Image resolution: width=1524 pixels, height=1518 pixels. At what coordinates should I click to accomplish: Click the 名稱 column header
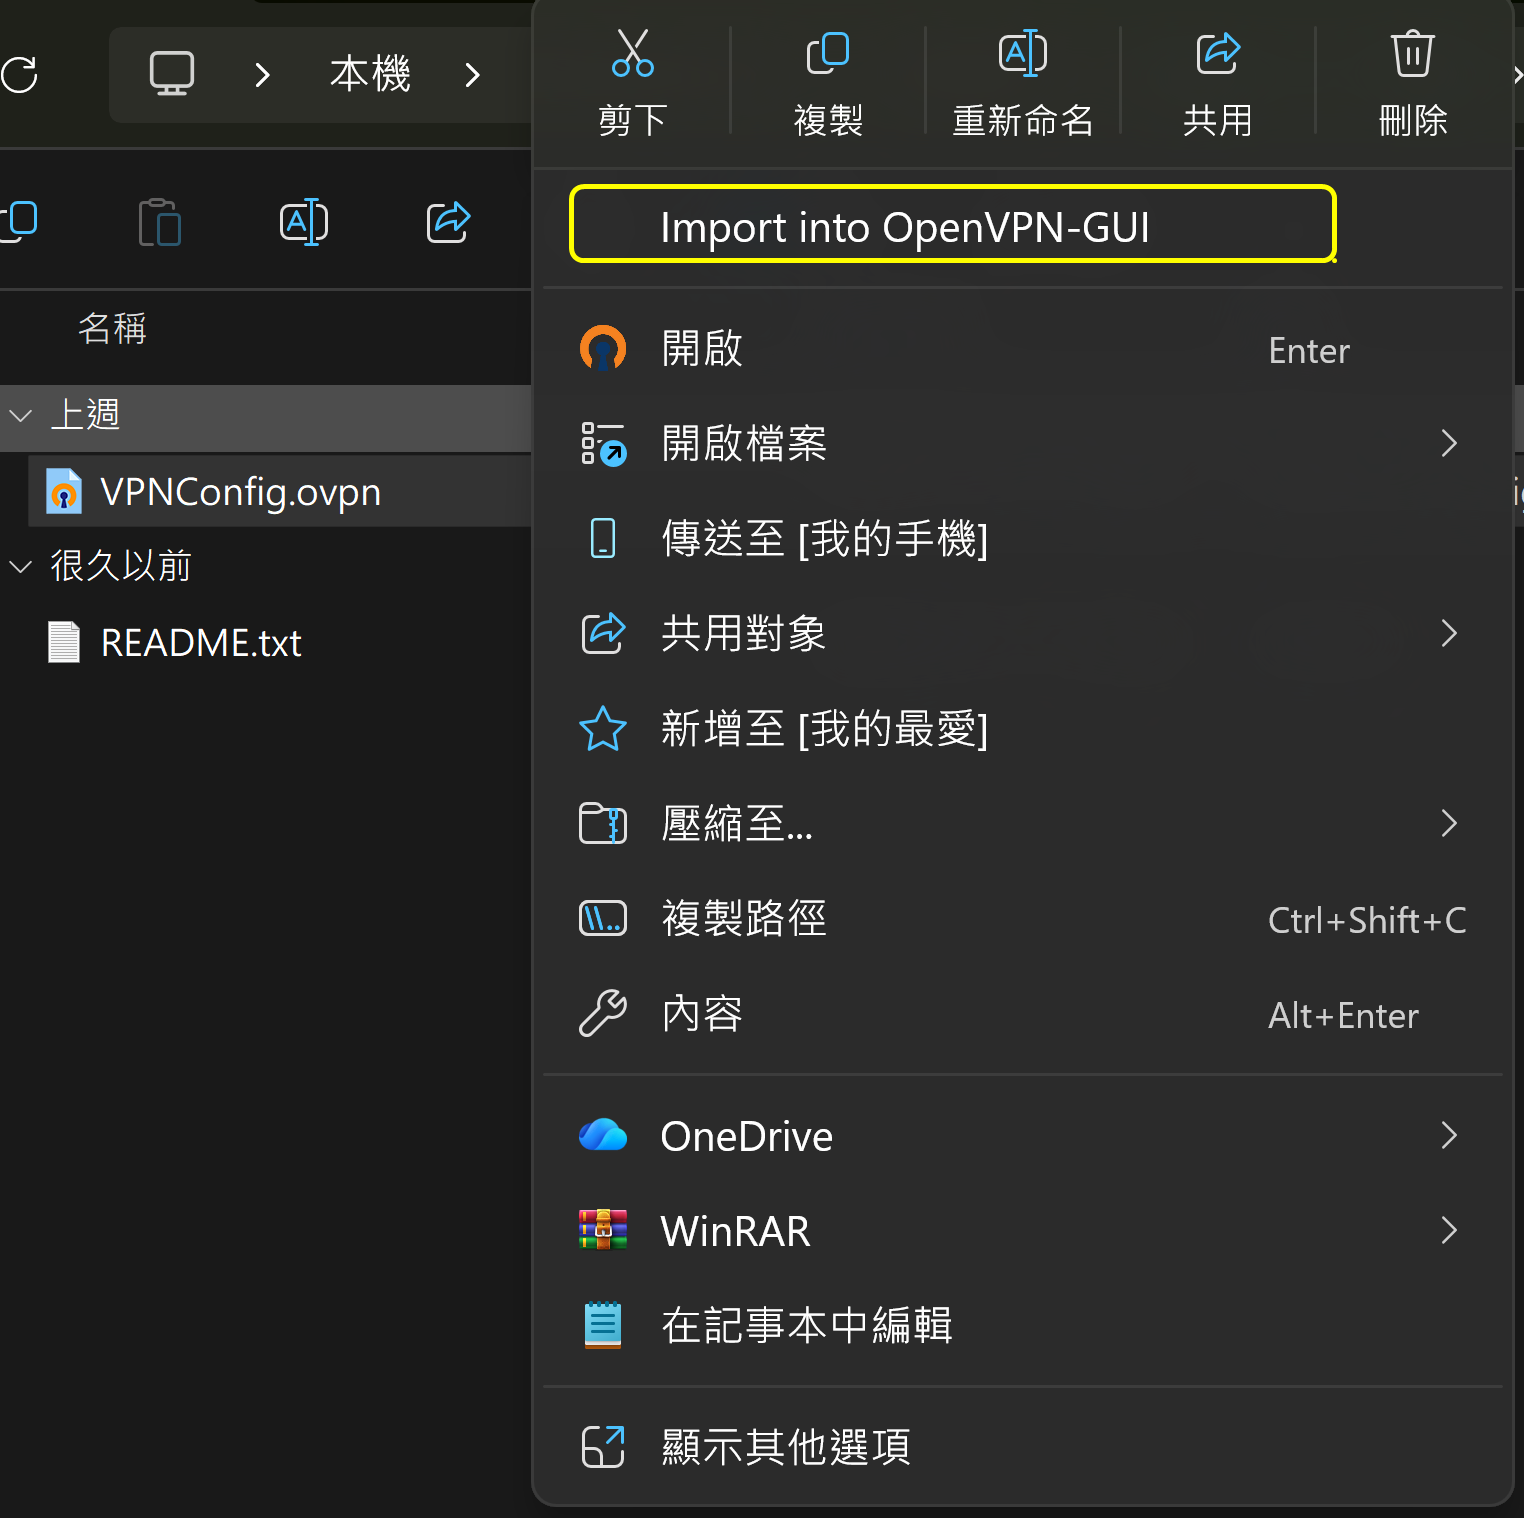click(x=112, y=328)
